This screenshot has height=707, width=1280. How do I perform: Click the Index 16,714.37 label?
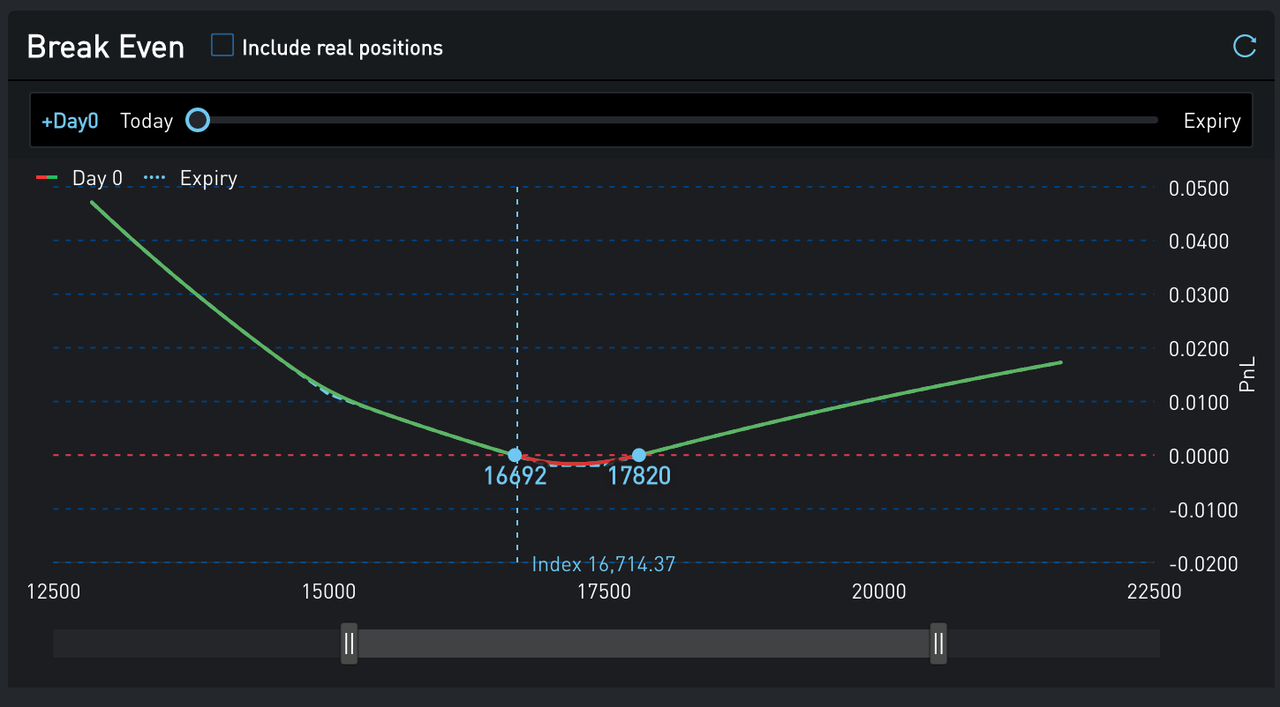click(603, 564)
